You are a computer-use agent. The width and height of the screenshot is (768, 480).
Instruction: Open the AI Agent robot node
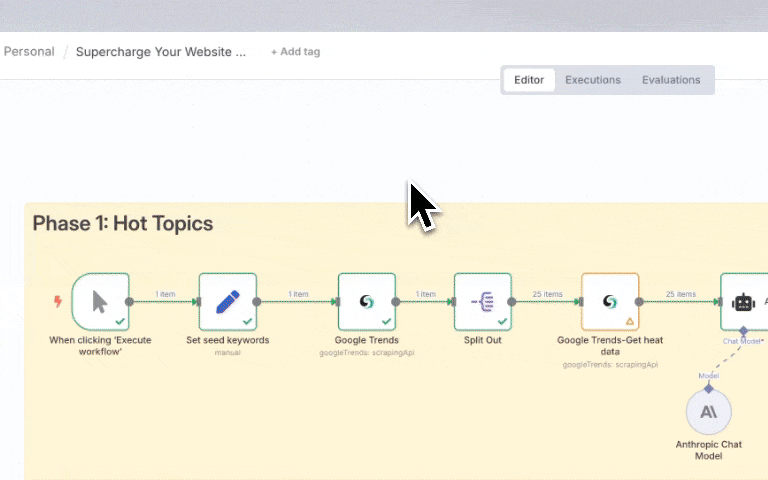(744, 302)
